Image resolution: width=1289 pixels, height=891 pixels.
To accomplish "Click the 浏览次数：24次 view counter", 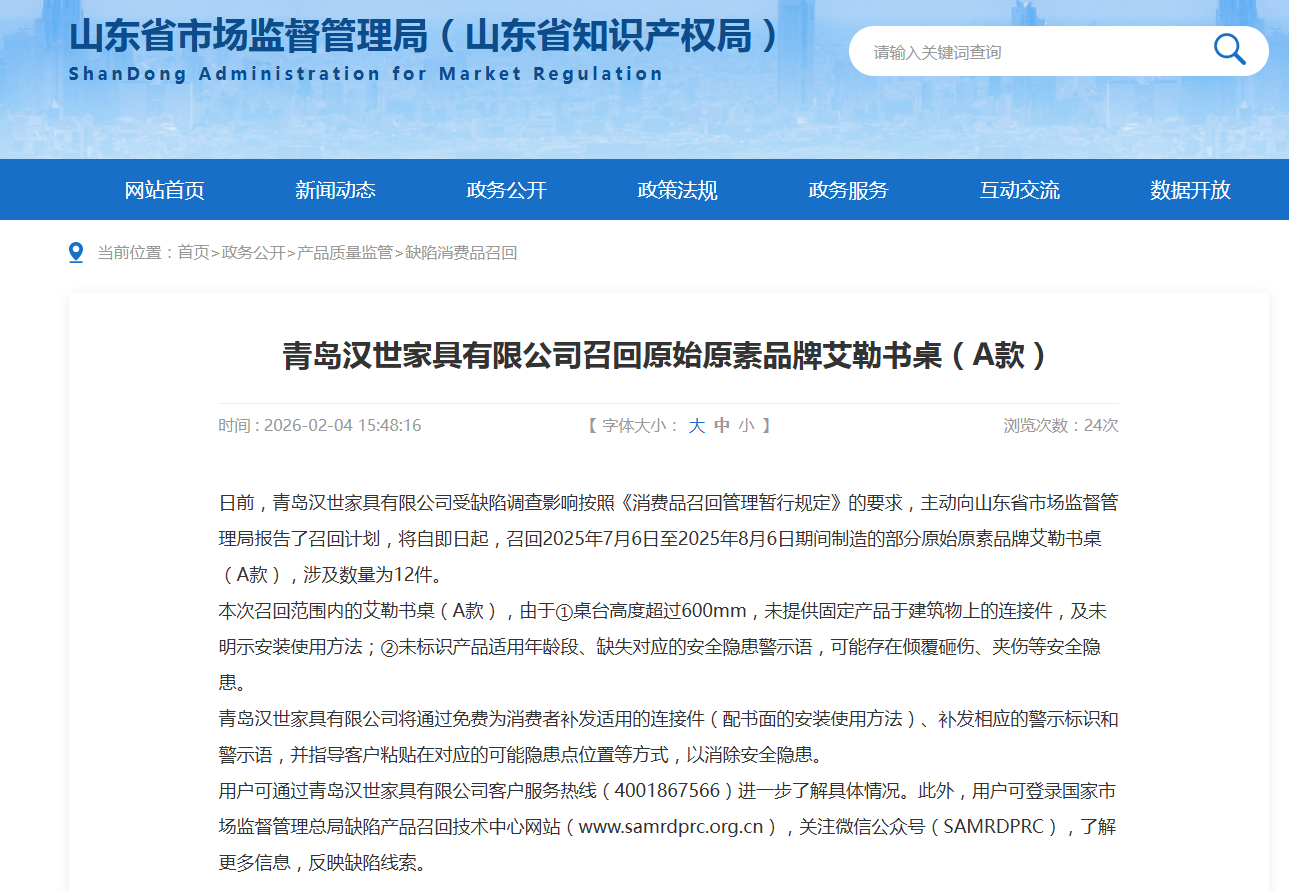I will coord(1061,426).
